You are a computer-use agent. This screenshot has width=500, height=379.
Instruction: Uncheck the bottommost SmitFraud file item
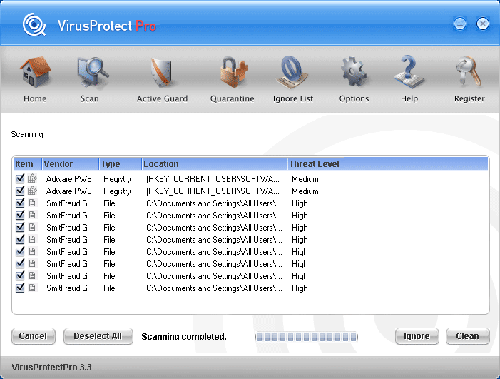click(x=20, y=287)
